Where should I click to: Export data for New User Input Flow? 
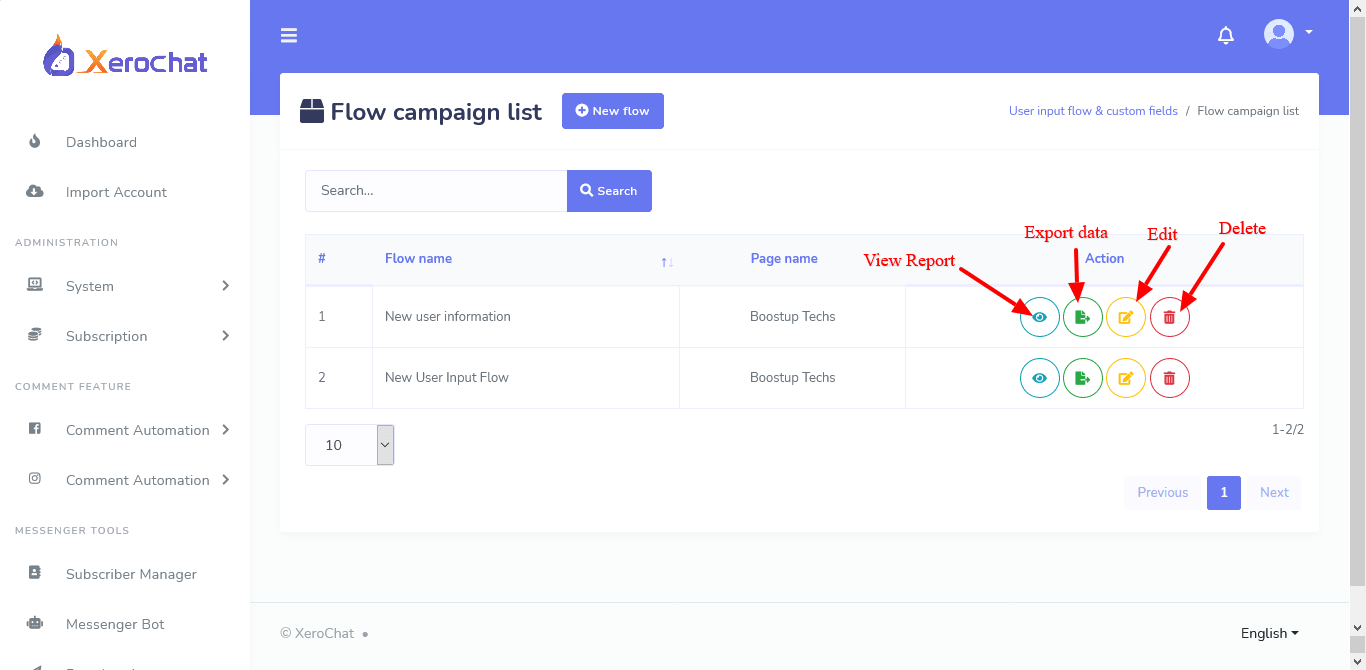(x=1083, y=377)
